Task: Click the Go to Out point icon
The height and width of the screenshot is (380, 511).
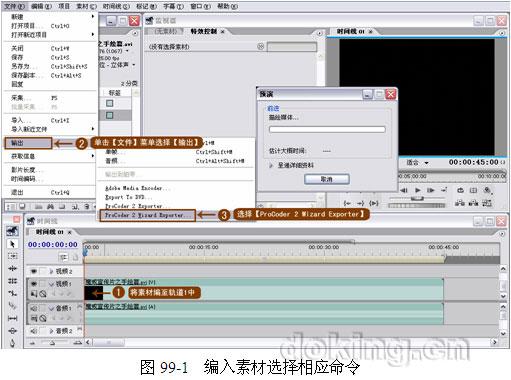Action: click(360, 203)
